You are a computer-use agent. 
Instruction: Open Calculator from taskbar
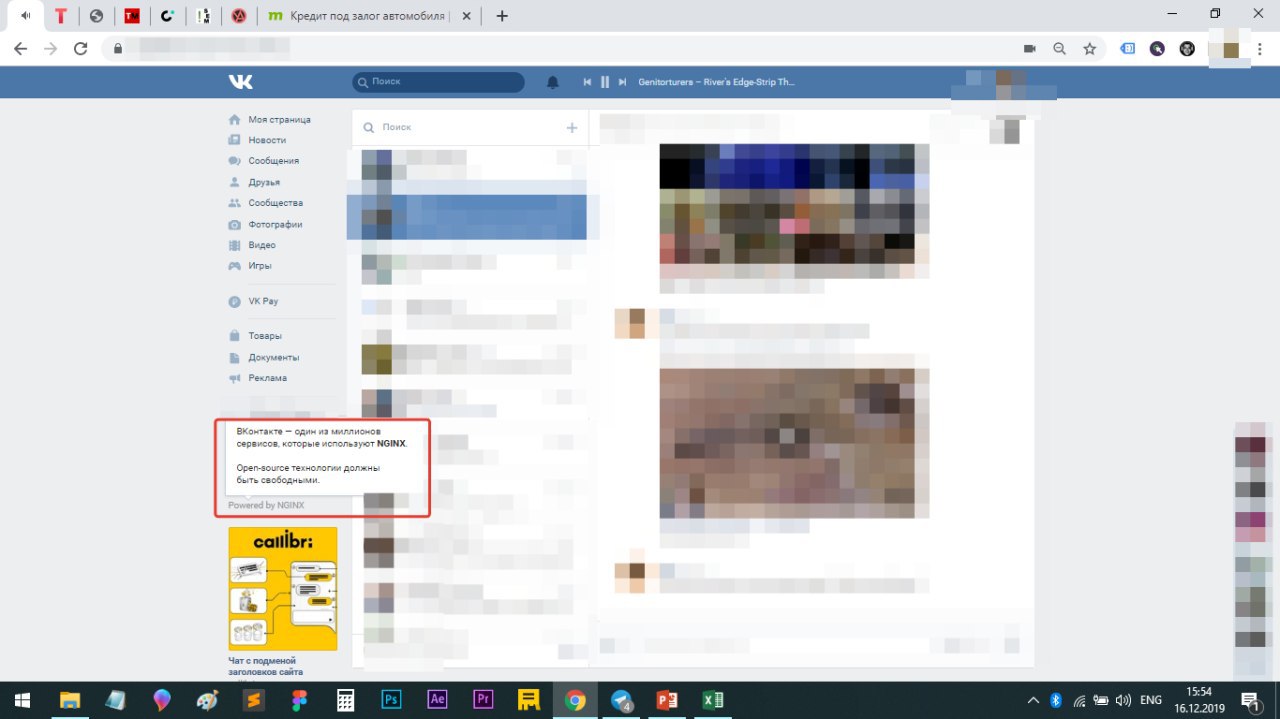tap(346, 700)
